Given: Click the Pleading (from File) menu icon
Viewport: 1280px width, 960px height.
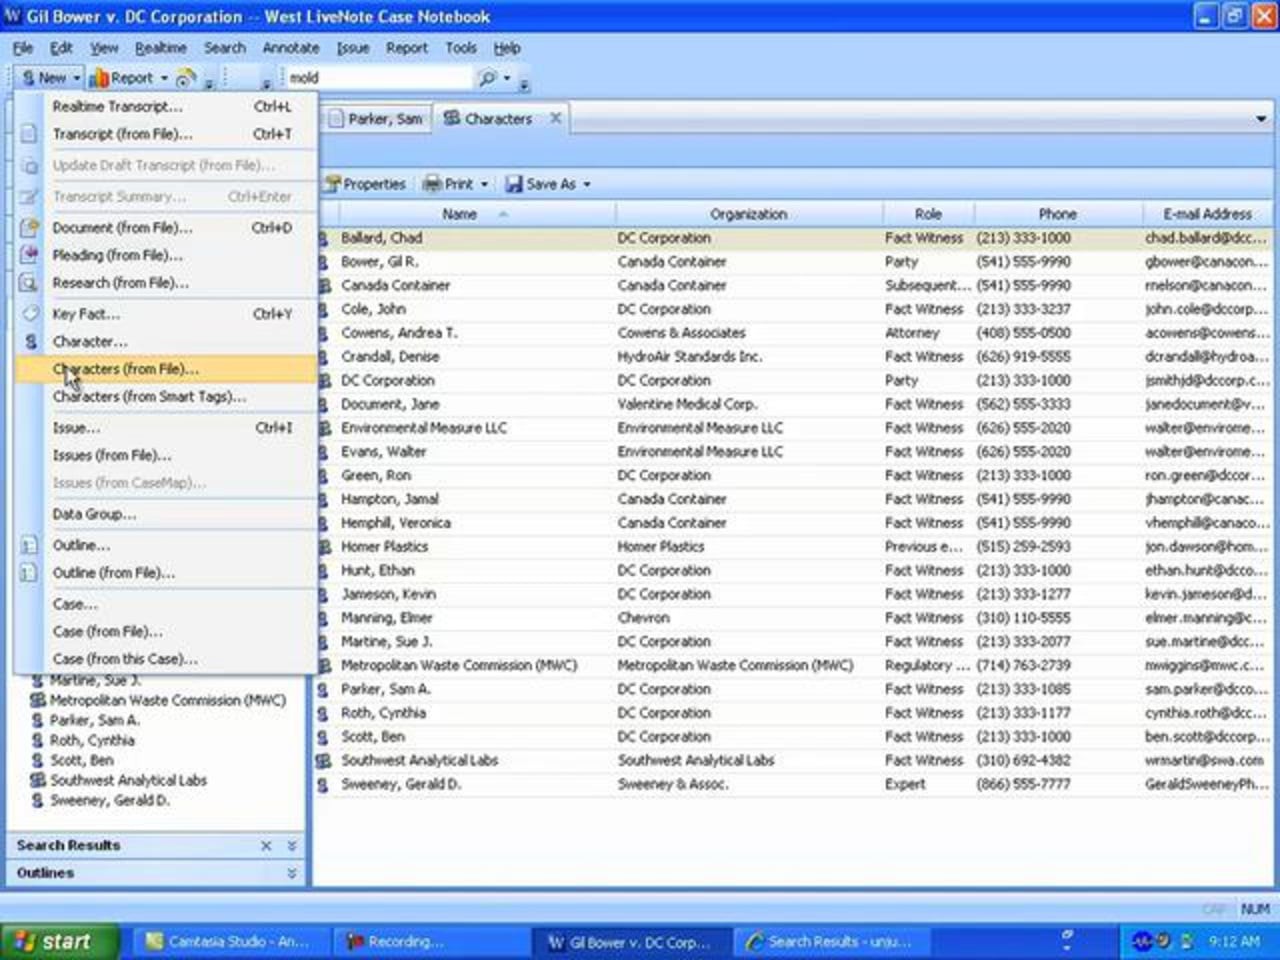Looking at the screenshot, I should pos(30,255).
